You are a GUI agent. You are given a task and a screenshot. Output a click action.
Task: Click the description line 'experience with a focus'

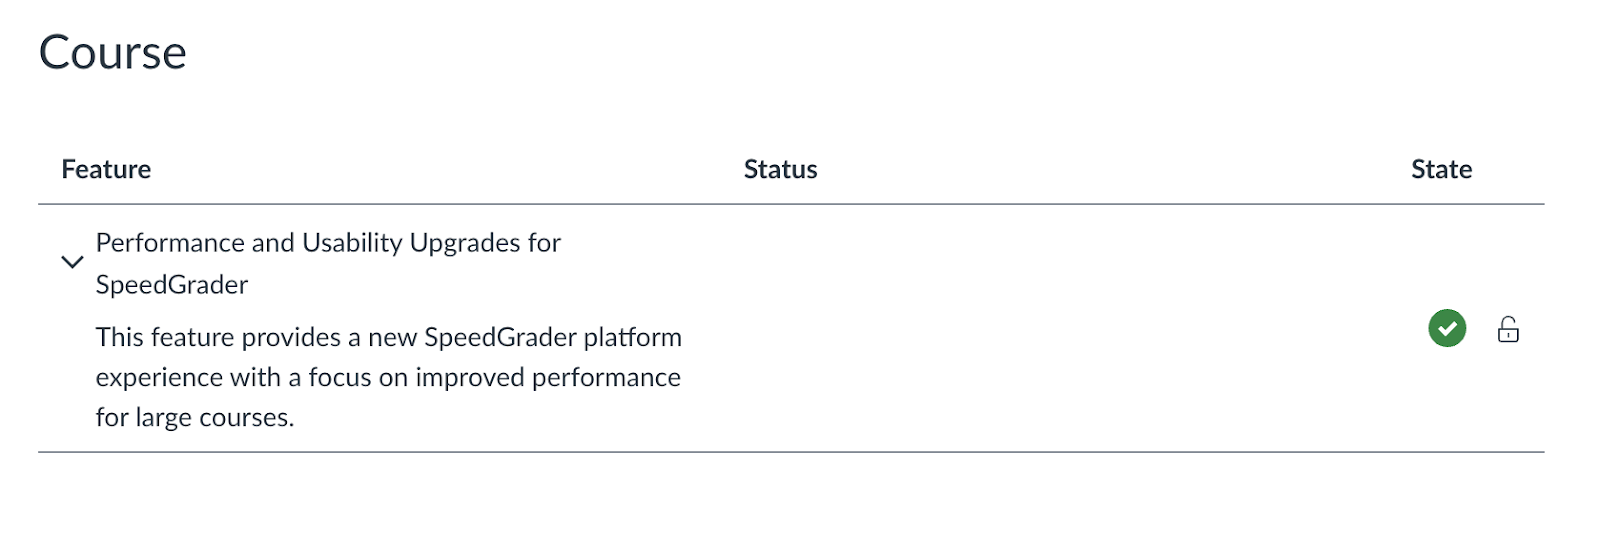(x=388, y=377)
